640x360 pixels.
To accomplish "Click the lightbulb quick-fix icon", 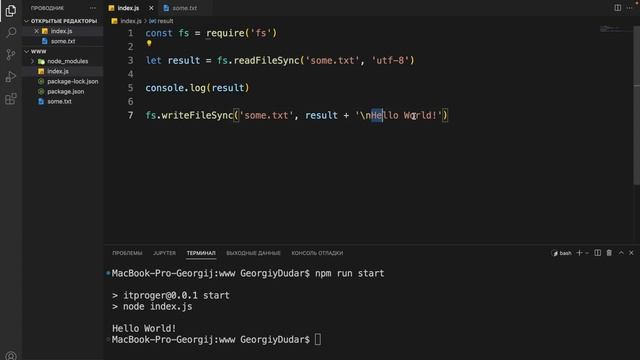I will (x=149, y=43).
